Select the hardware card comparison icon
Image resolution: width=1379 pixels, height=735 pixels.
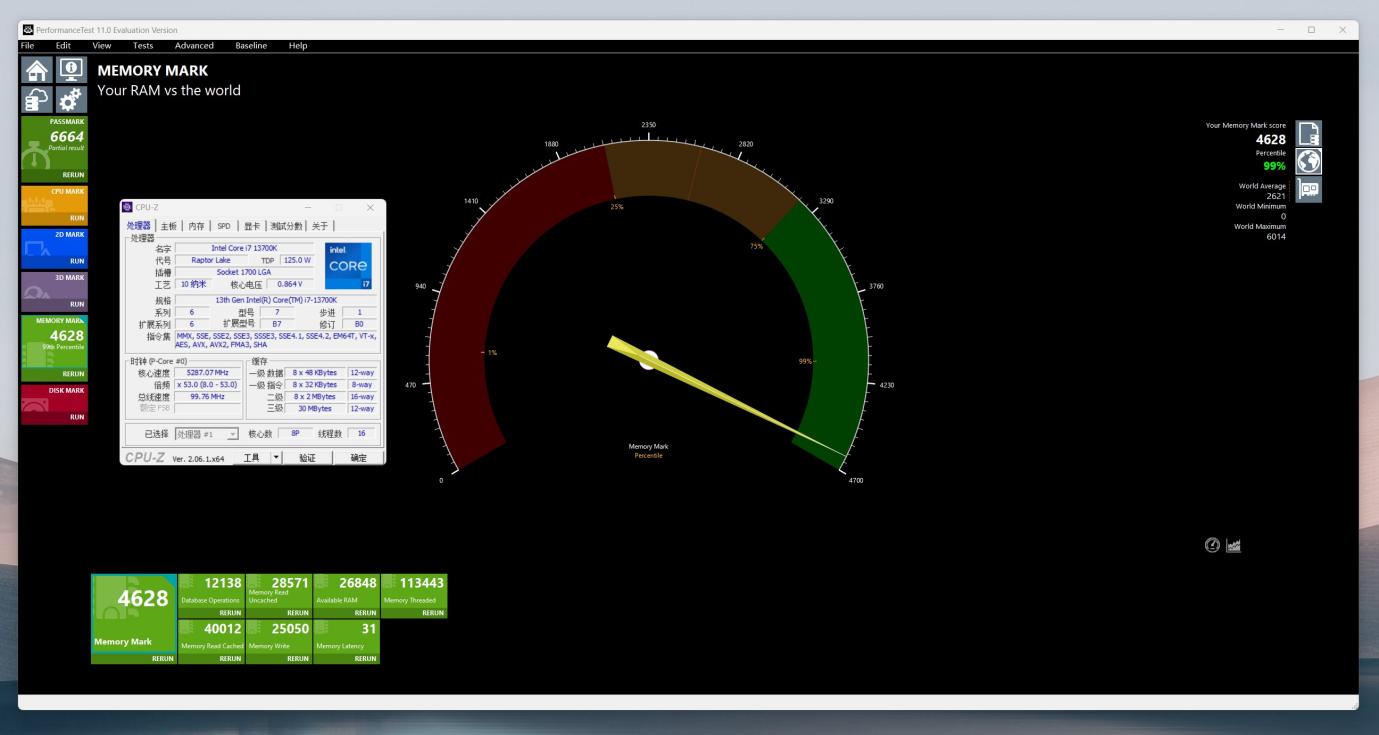point(1309,190)
